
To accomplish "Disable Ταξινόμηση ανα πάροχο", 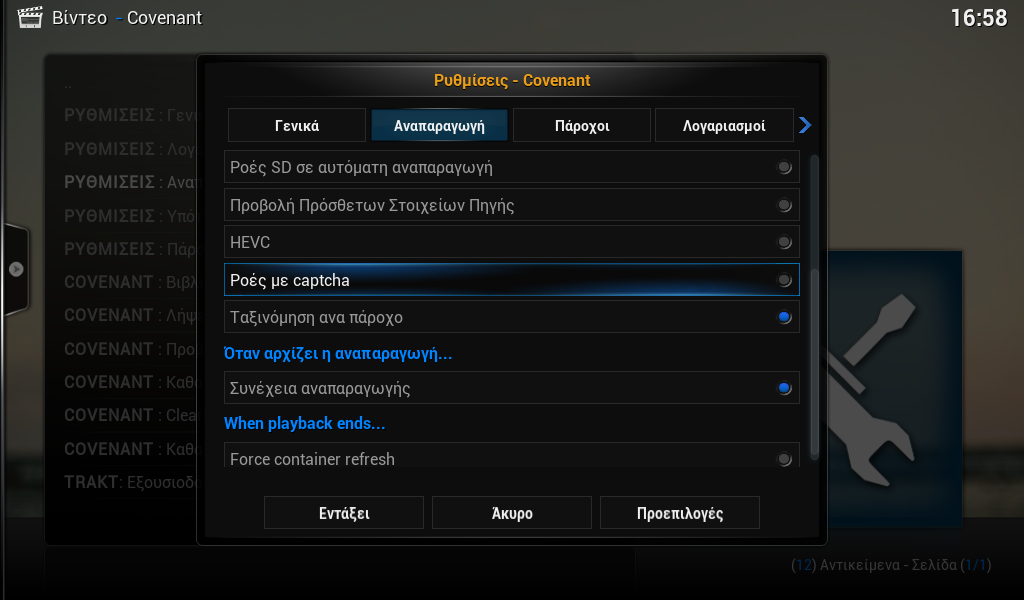I will click(x=511, y=317).
